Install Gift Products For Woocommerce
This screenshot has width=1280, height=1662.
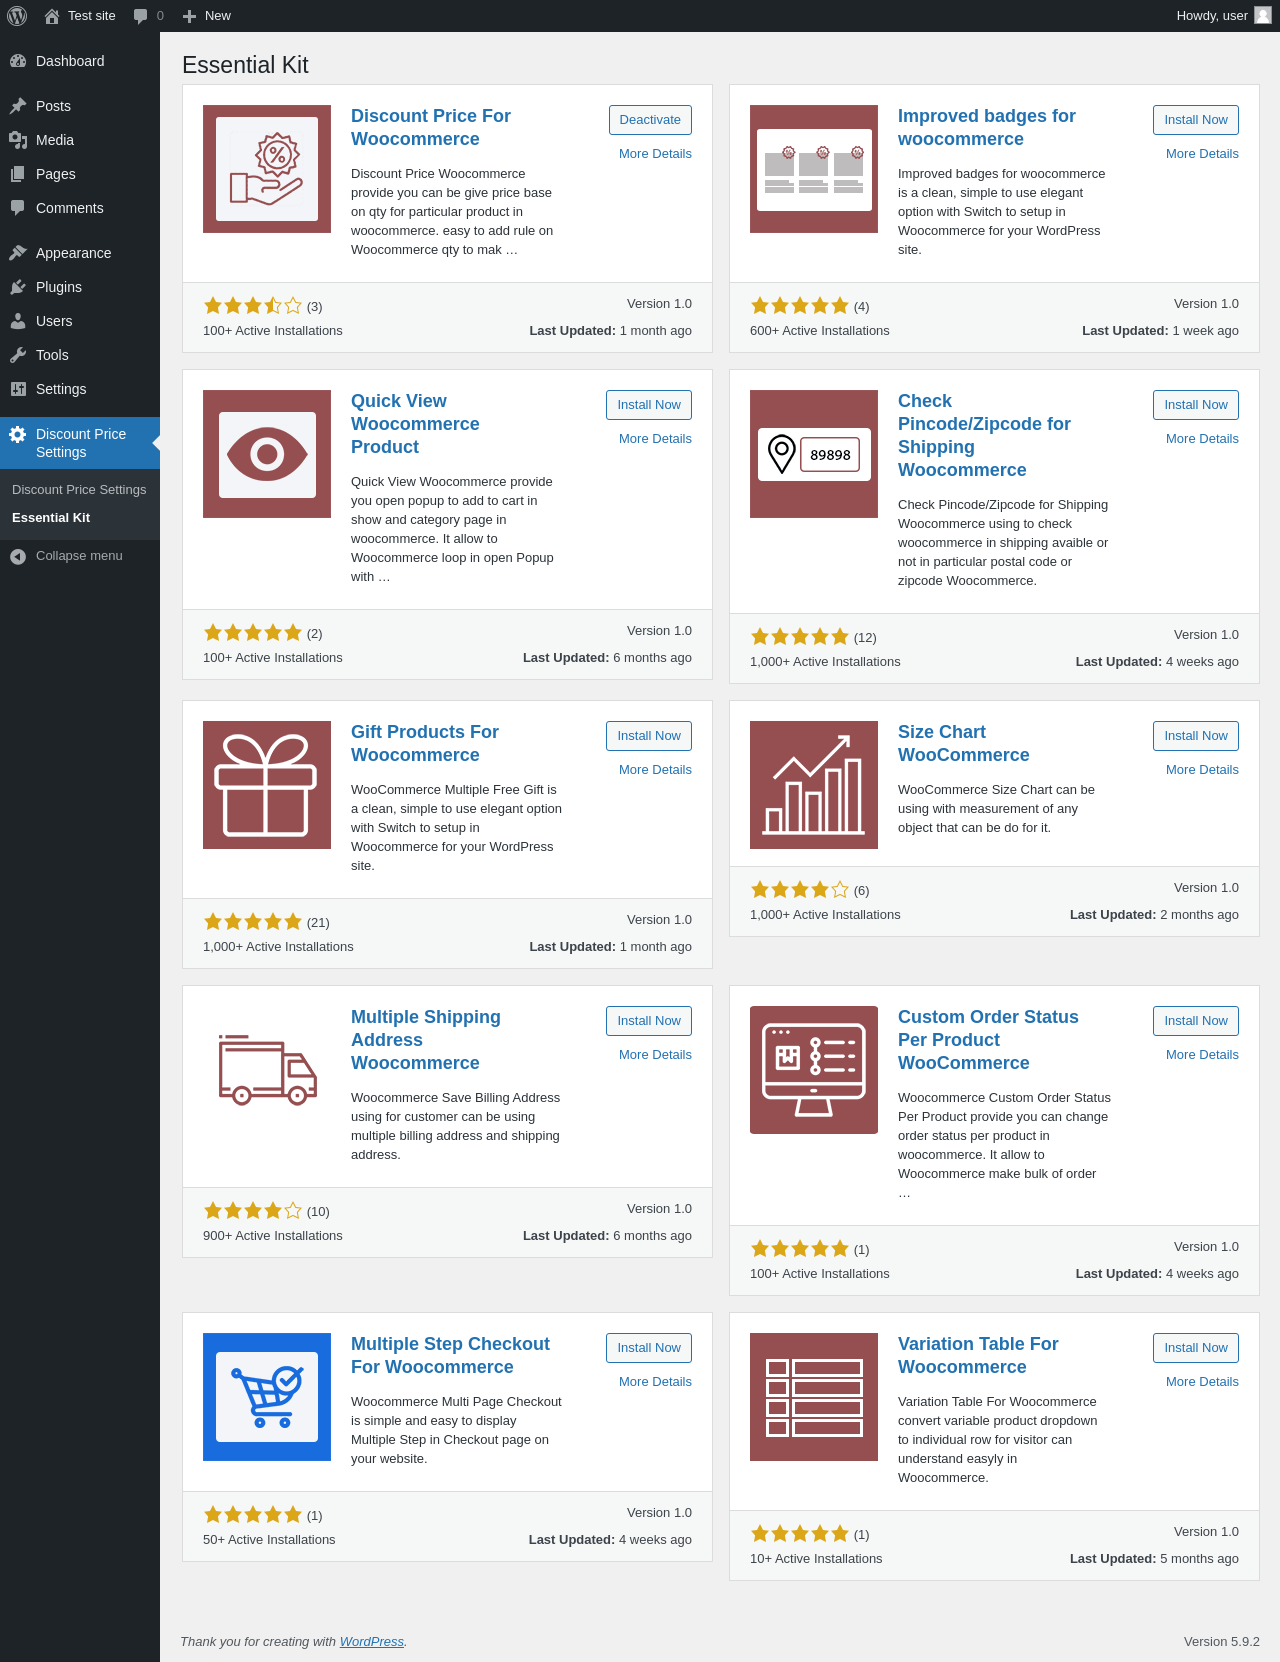[x=649, y=736]
